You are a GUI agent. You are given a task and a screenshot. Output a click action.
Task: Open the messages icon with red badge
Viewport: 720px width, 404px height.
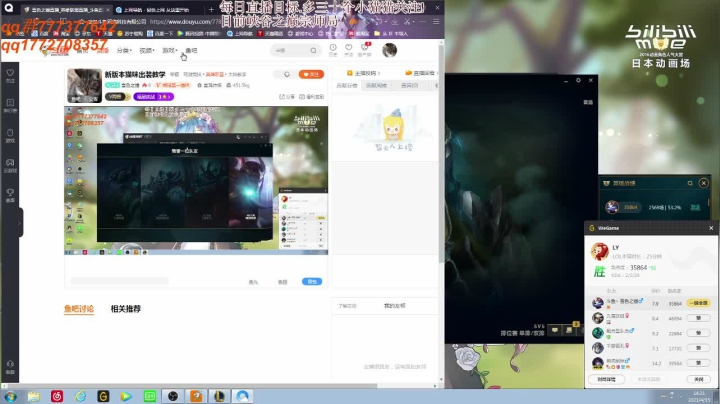(365, 50)
